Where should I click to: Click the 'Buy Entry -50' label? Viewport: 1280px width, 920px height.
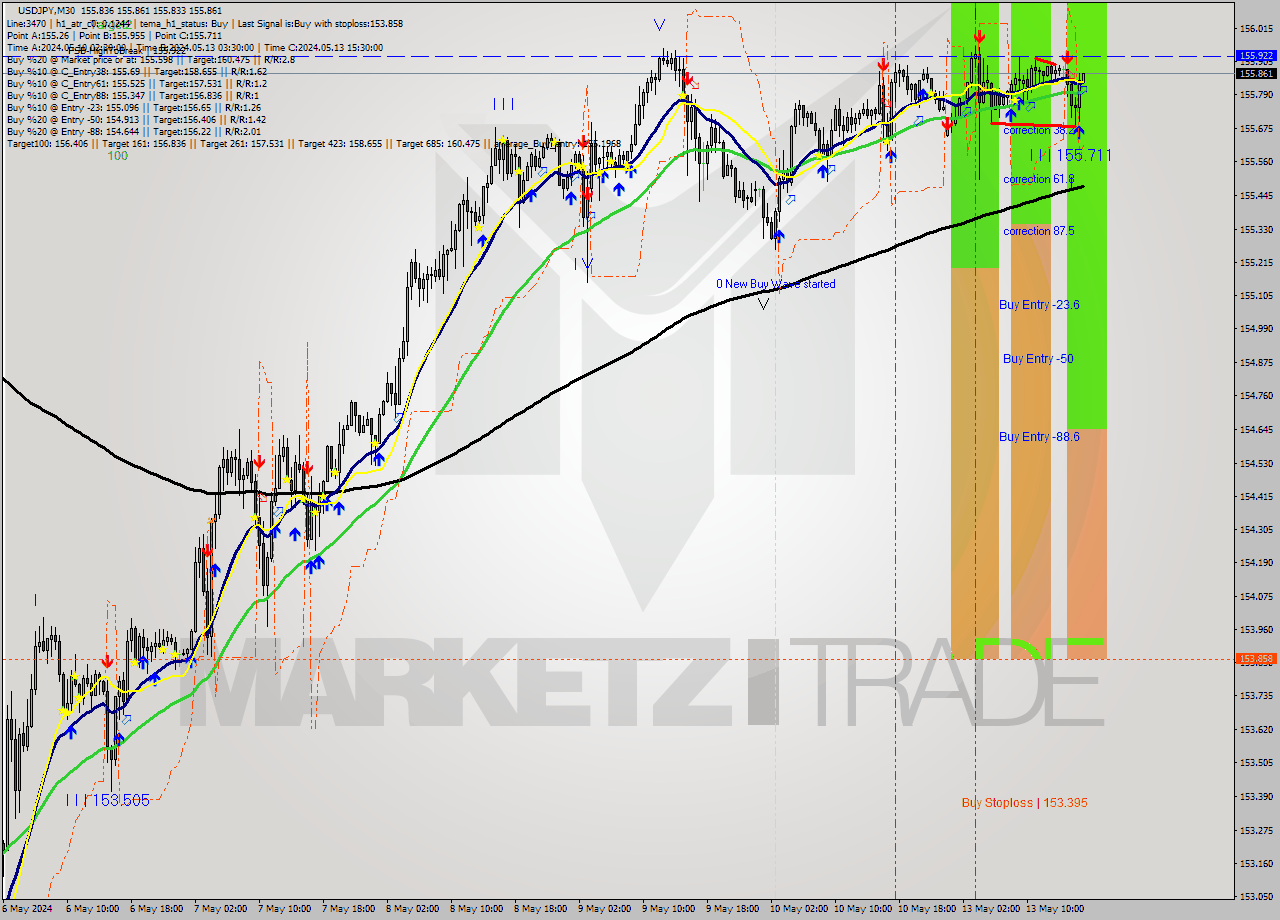(1038, 359)
